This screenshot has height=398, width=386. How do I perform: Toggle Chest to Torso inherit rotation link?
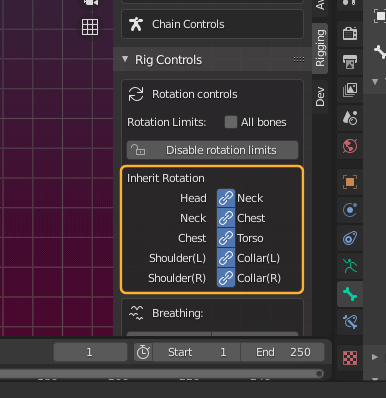tap(226, 238)
